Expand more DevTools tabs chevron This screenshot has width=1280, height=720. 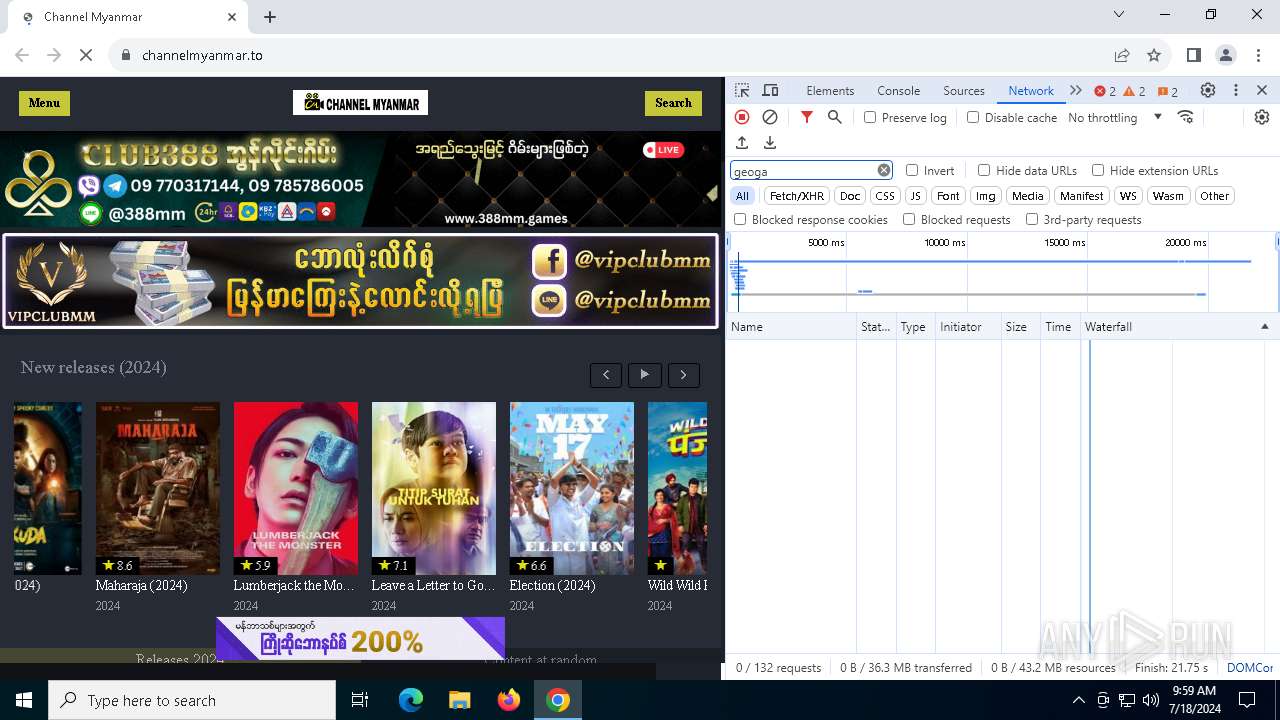(x=1076, y=90)
